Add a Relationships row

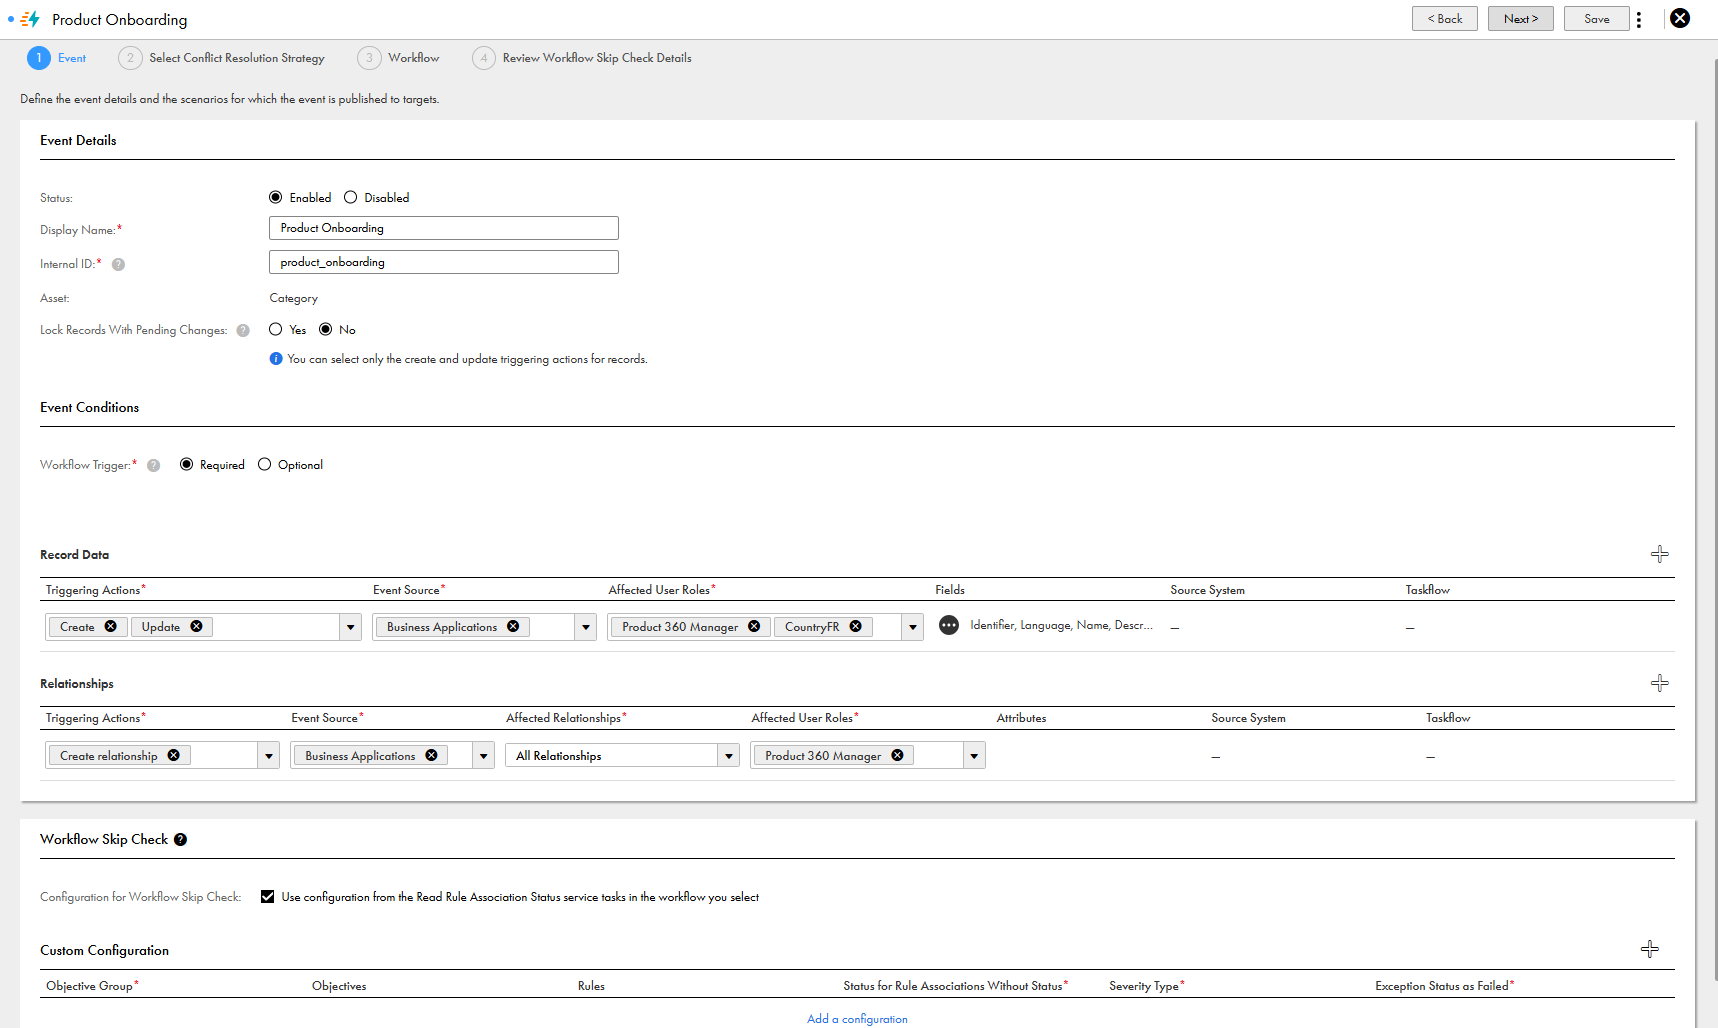[x=1659, y=683]
